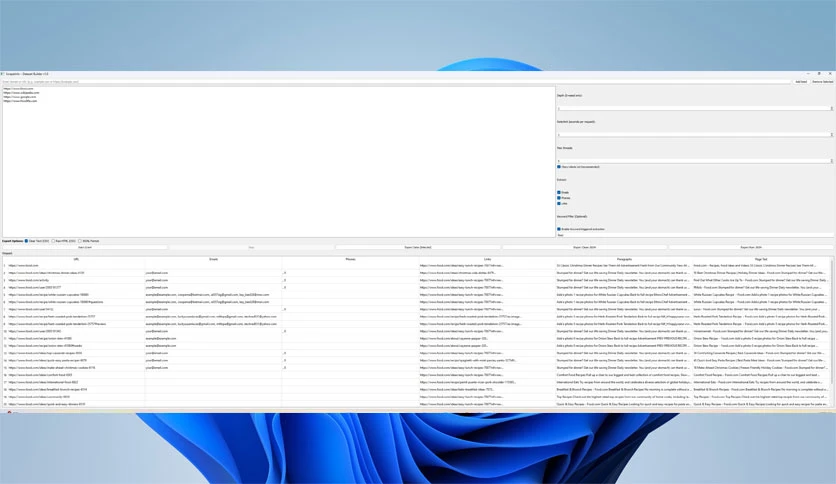836x484 pixels.
Task: Click the Ratelimit seconds per request field
Action: pos(695,135)
